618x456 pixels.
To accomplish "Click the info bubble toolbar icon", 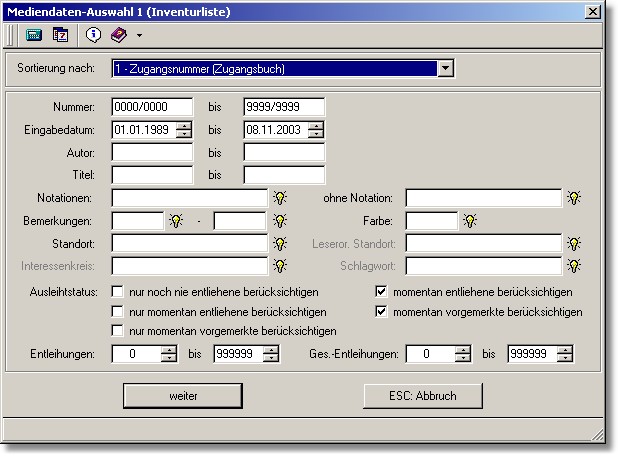I will (94, 34).
